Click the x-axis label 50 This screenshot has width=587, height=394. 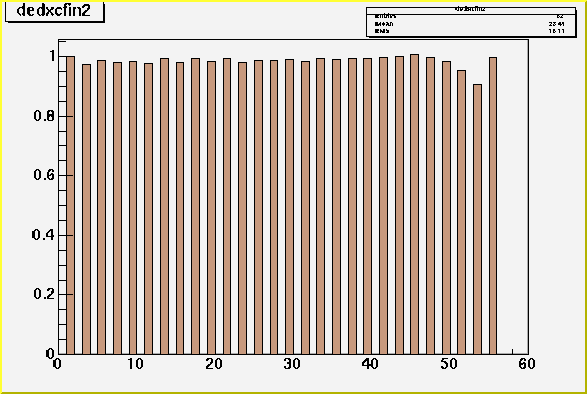click(448, 364)
